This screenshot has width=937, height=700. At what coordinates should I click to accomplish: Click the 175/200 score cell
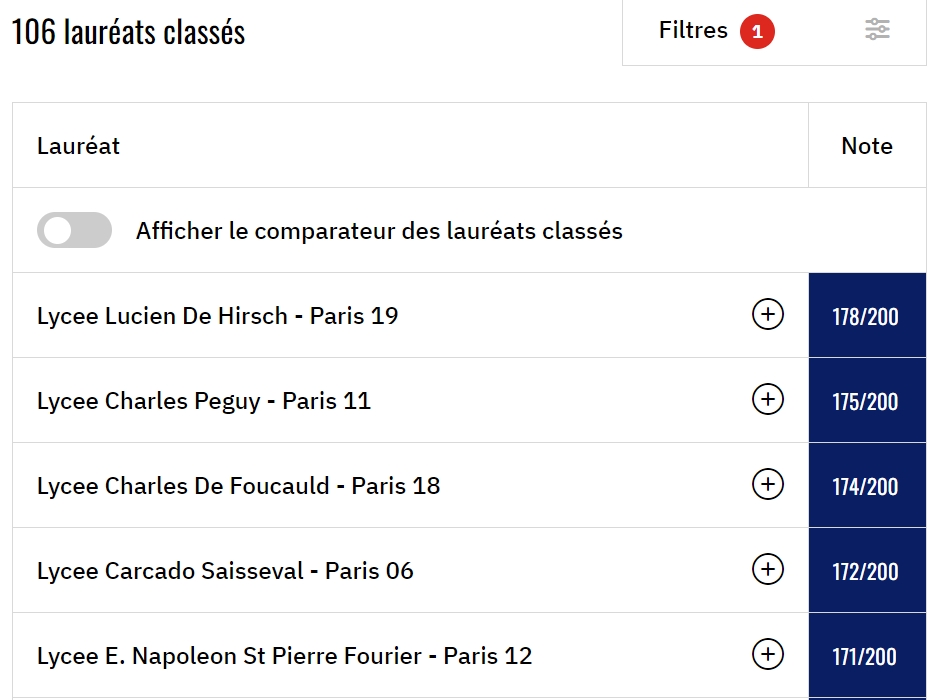tap(866, 401)
